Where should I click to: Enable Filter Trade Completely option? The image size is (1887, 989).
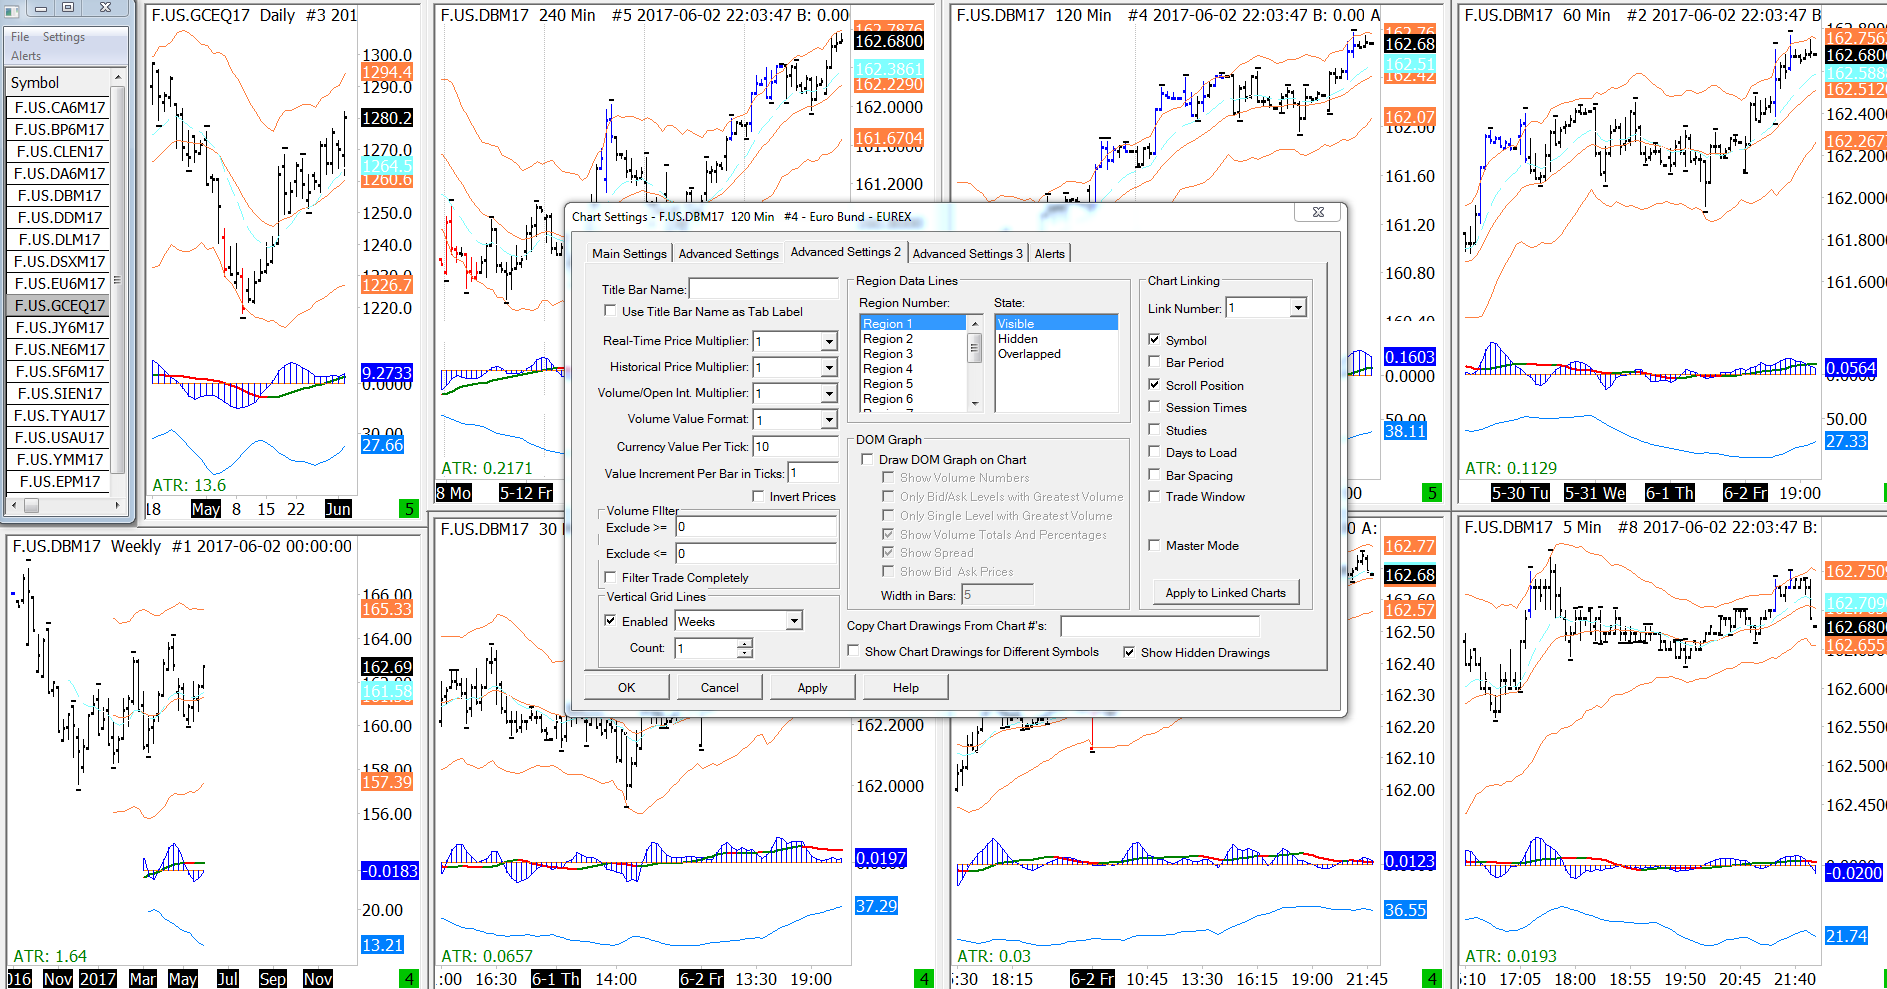[610, 577]
